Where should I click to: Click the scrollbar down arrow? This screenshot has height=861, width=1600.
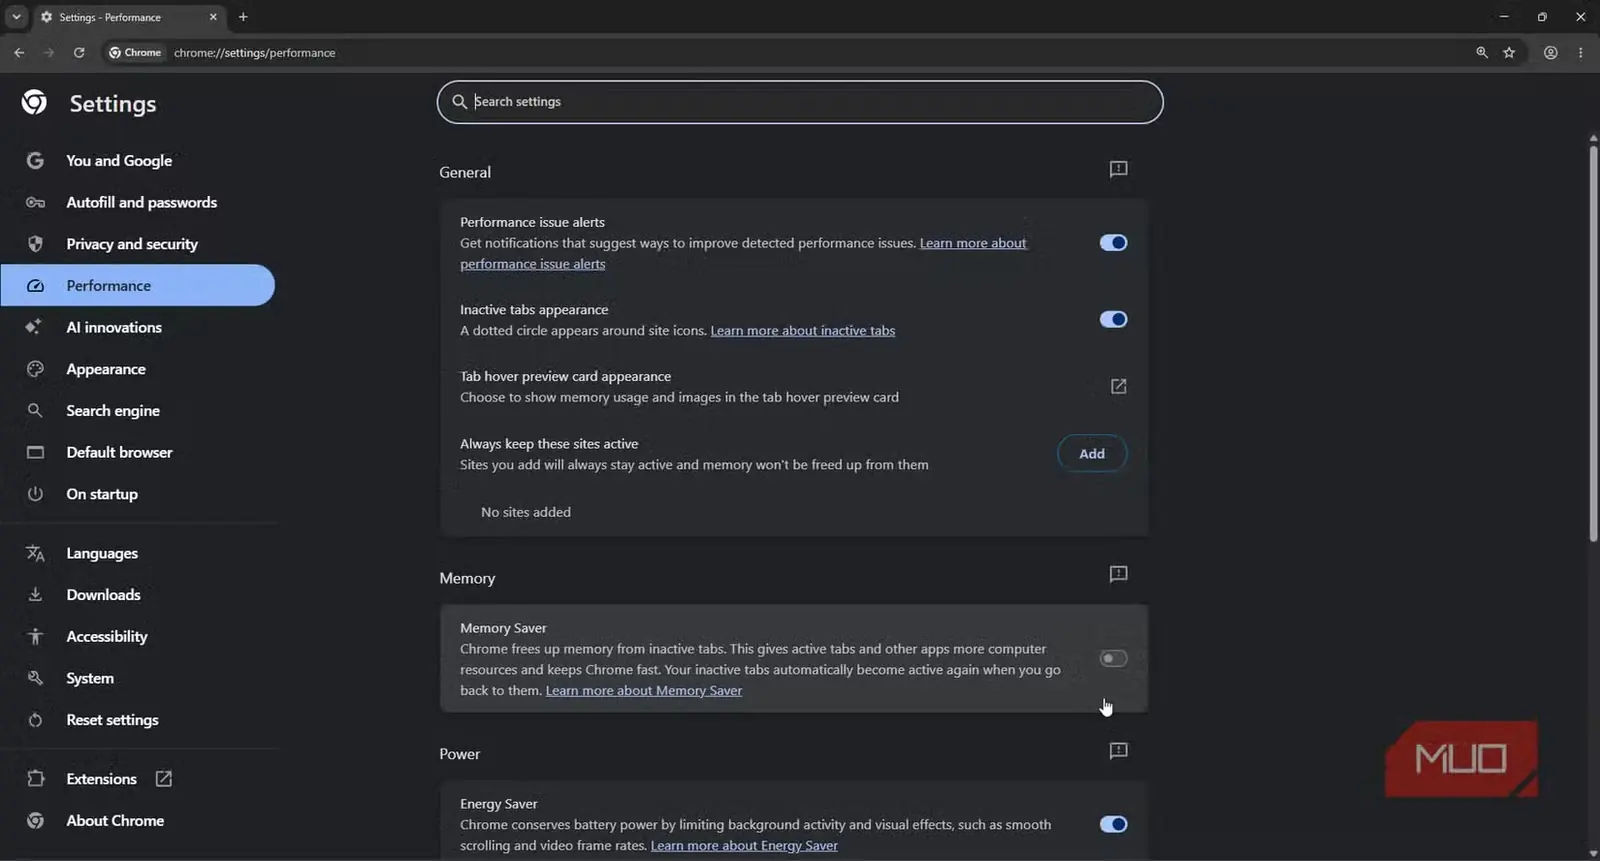pyautogui.click(x=1593, y=853)
